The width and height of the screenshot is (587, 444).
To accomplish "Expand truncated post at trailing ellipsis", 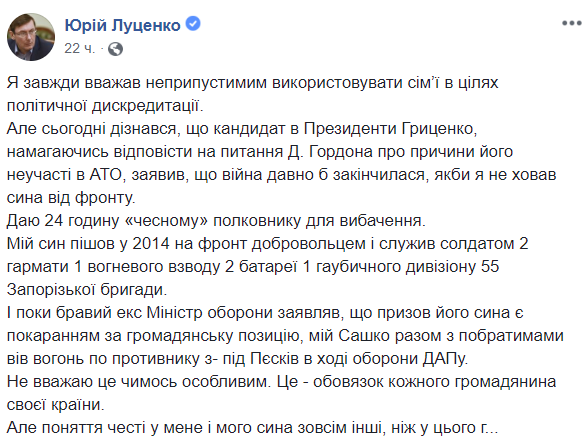I will click(489, 428).
